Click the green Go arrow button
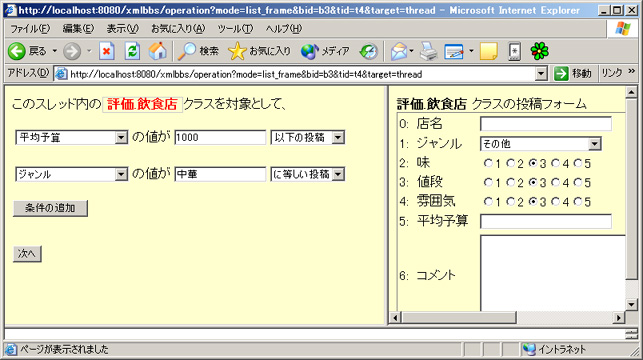Image resolution: width=643 pixels, height=360 pixels. pyautogui.click(x=561, y=74)
